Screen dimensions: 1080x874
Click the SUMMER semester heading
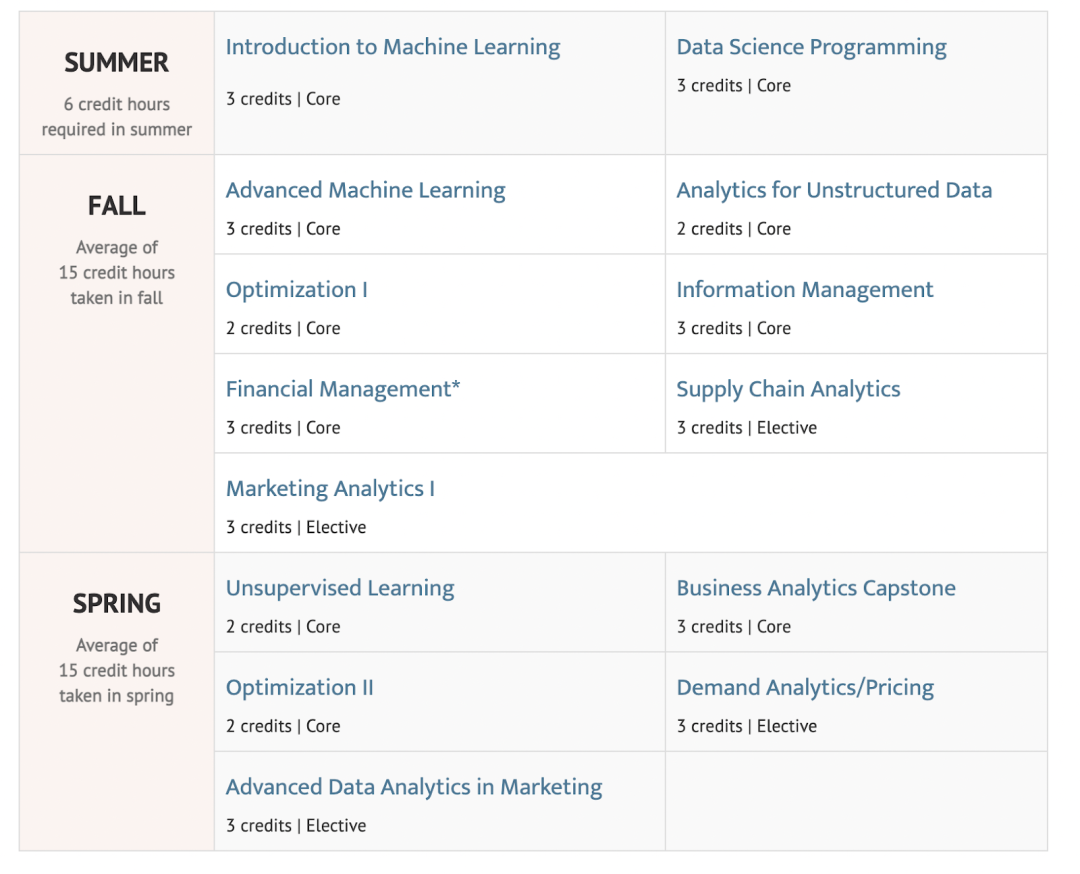(x=116, y=63)
